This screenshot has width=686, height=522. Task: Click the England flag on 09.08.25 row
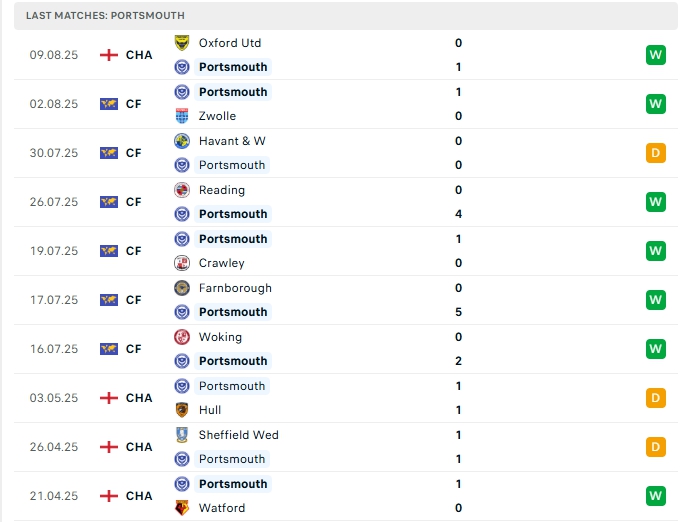pos(109,55)
